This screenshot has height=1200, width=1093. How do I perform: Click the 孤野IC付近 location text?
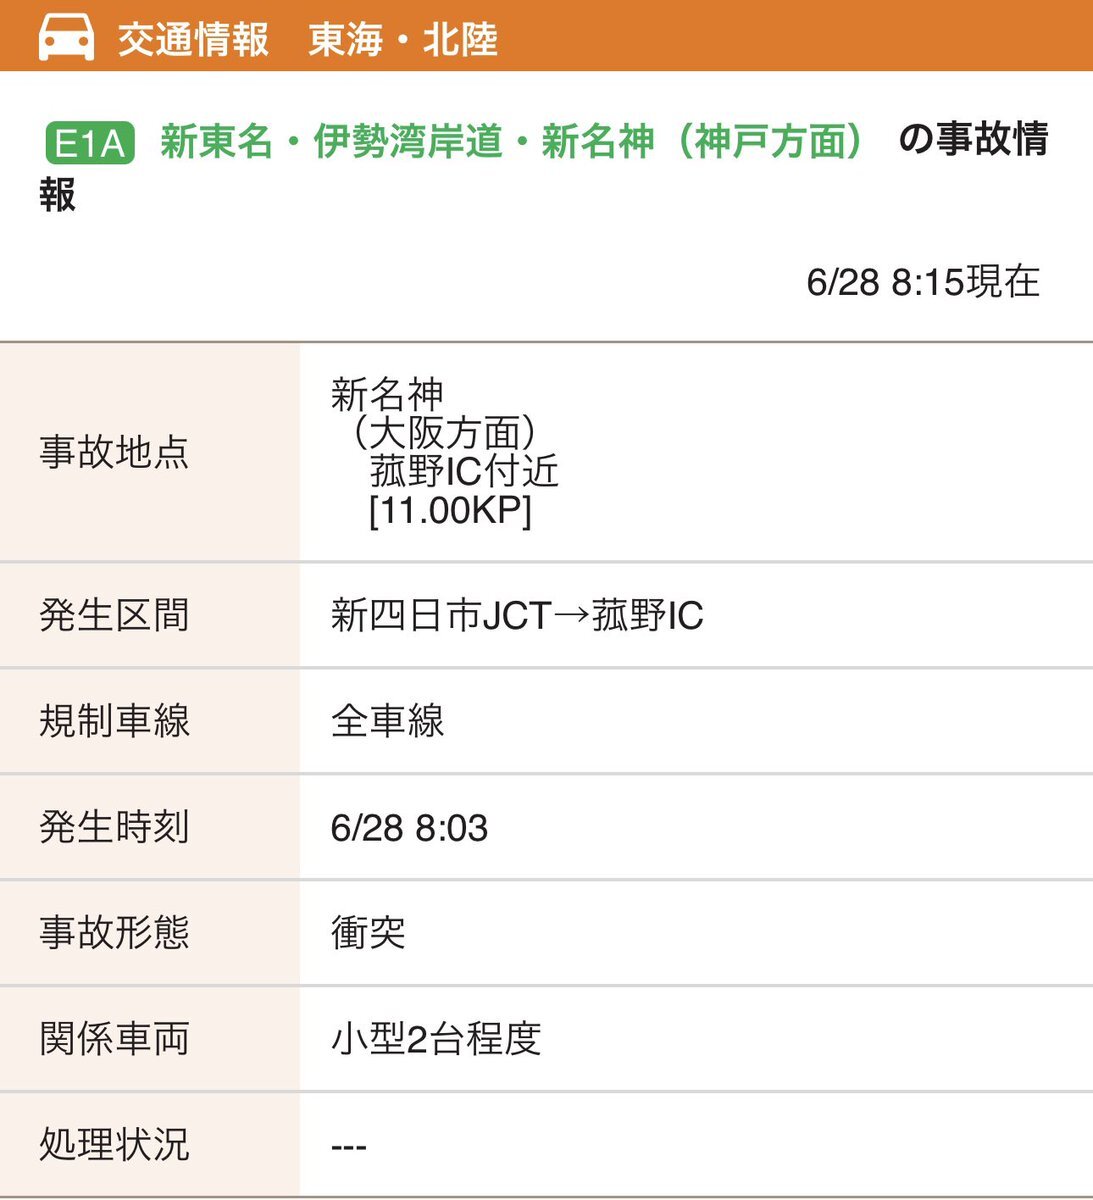464,471
